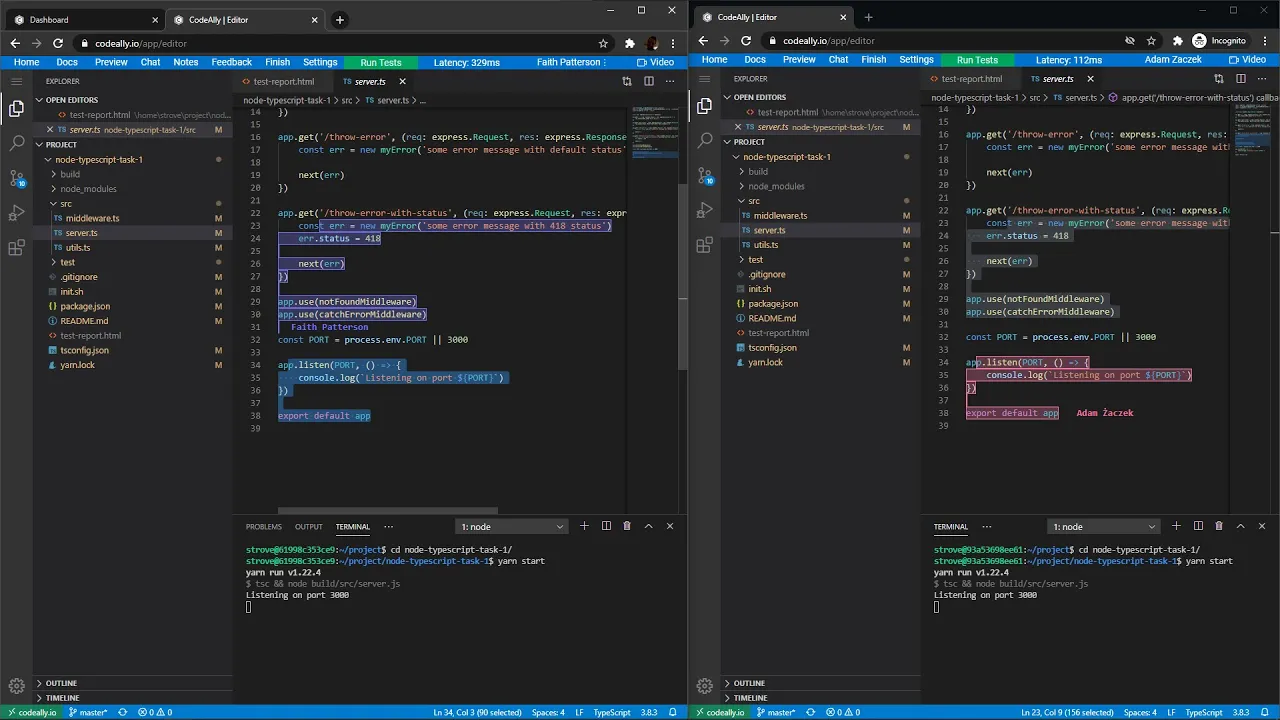Open Manage gear in left window activity bar
Image resolution: width=1280 pixels, height=720 pixels.
[16, 686]
